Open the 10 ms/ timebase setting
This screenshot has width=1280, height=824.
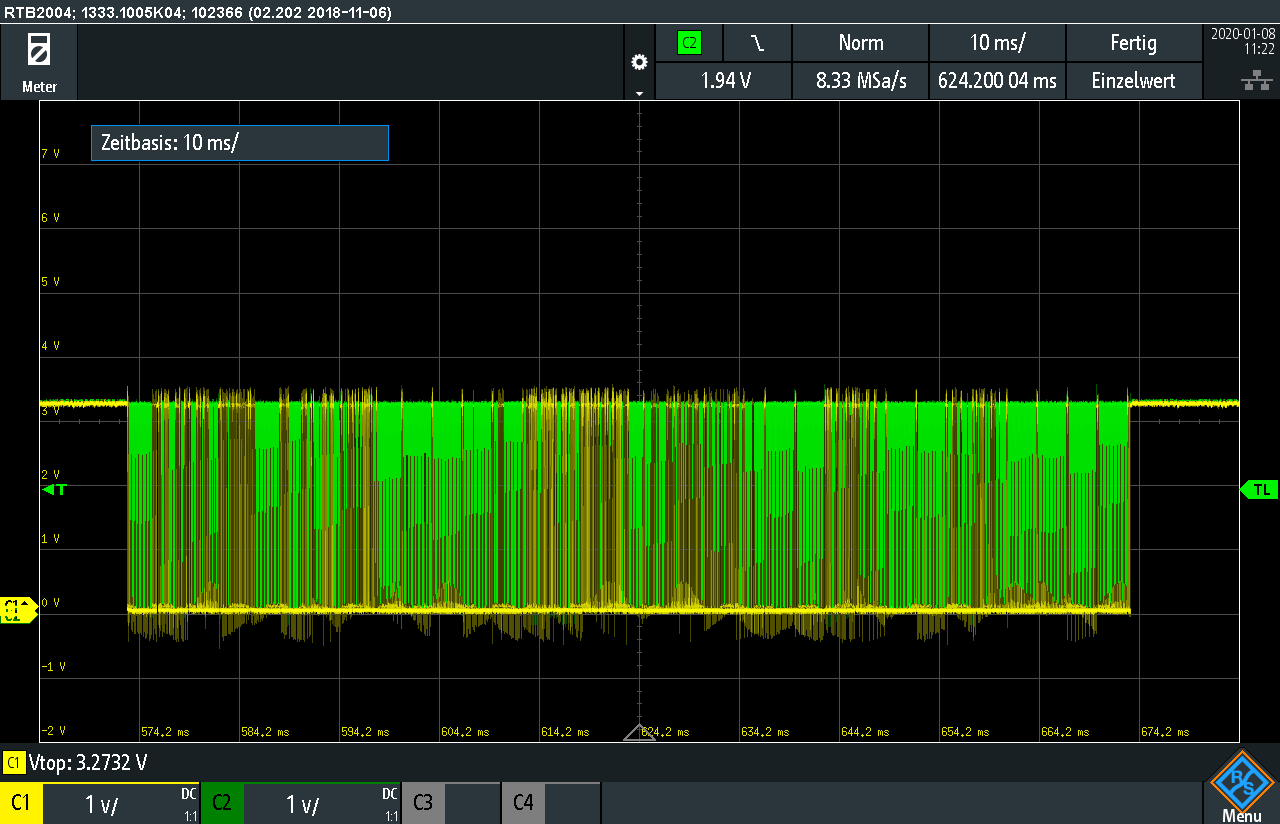(x=997, y=43)
